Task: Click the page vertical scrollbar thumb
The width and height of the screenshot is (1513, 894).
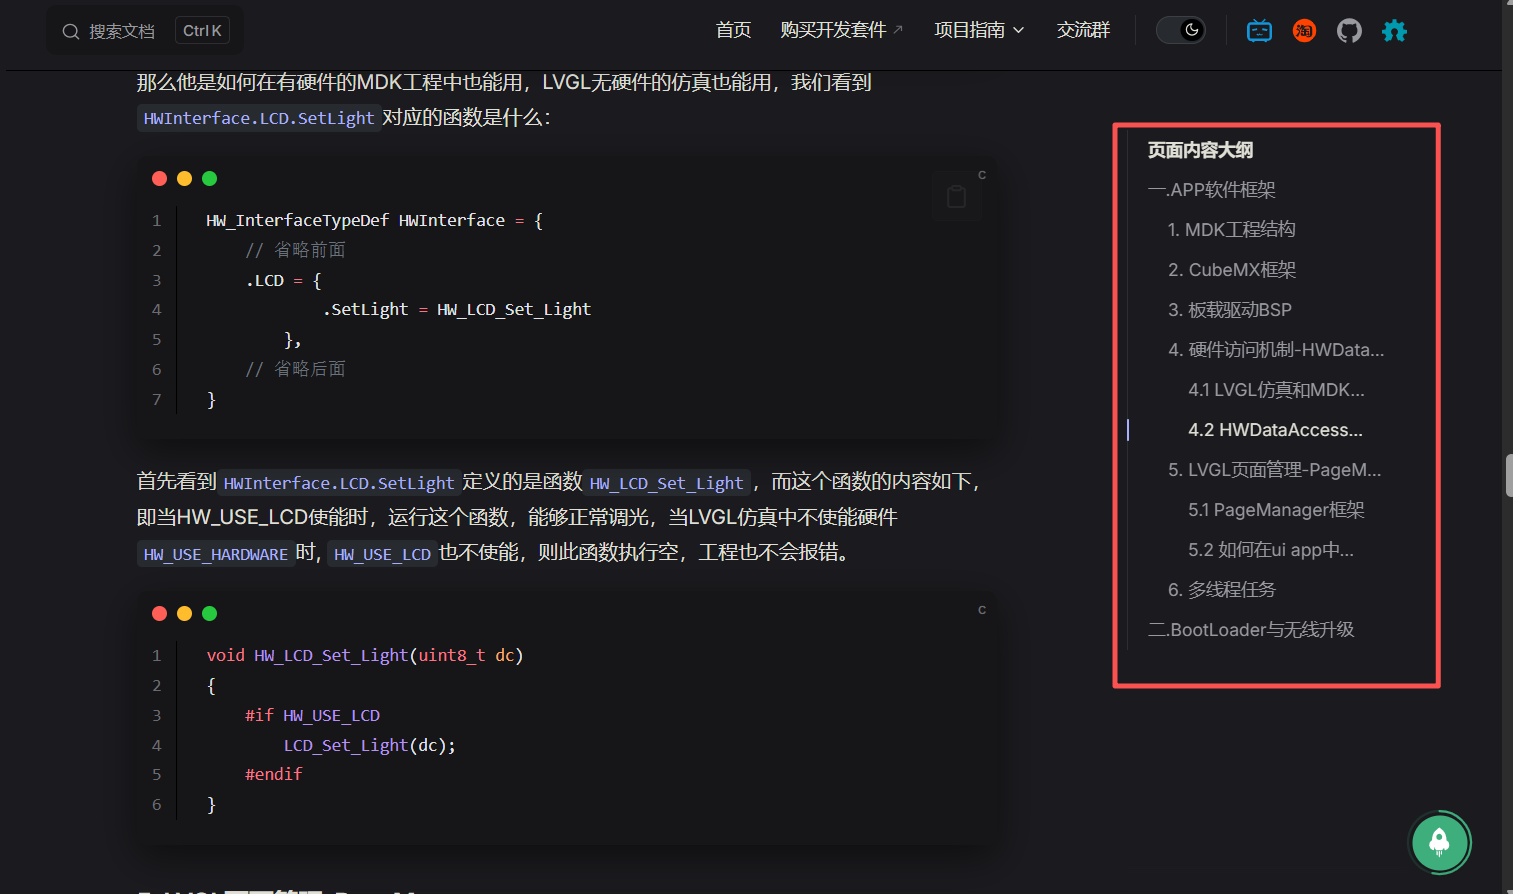Action: pyautogui.click(x=1508, y=476)
